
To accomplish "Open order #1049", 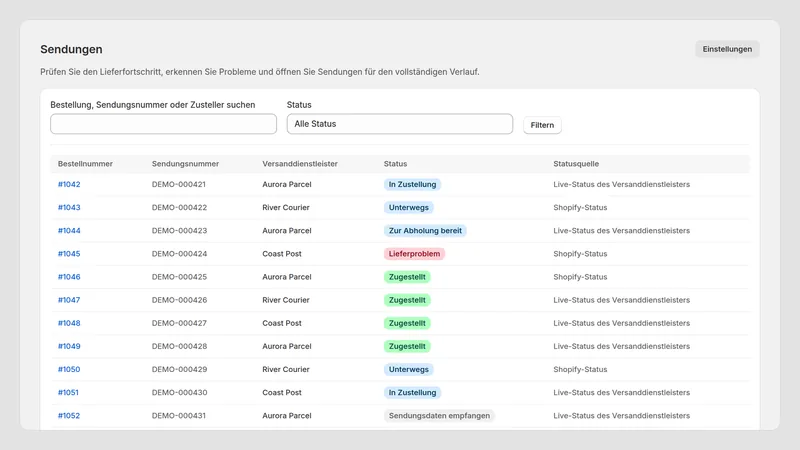I will tap(69, 346).
